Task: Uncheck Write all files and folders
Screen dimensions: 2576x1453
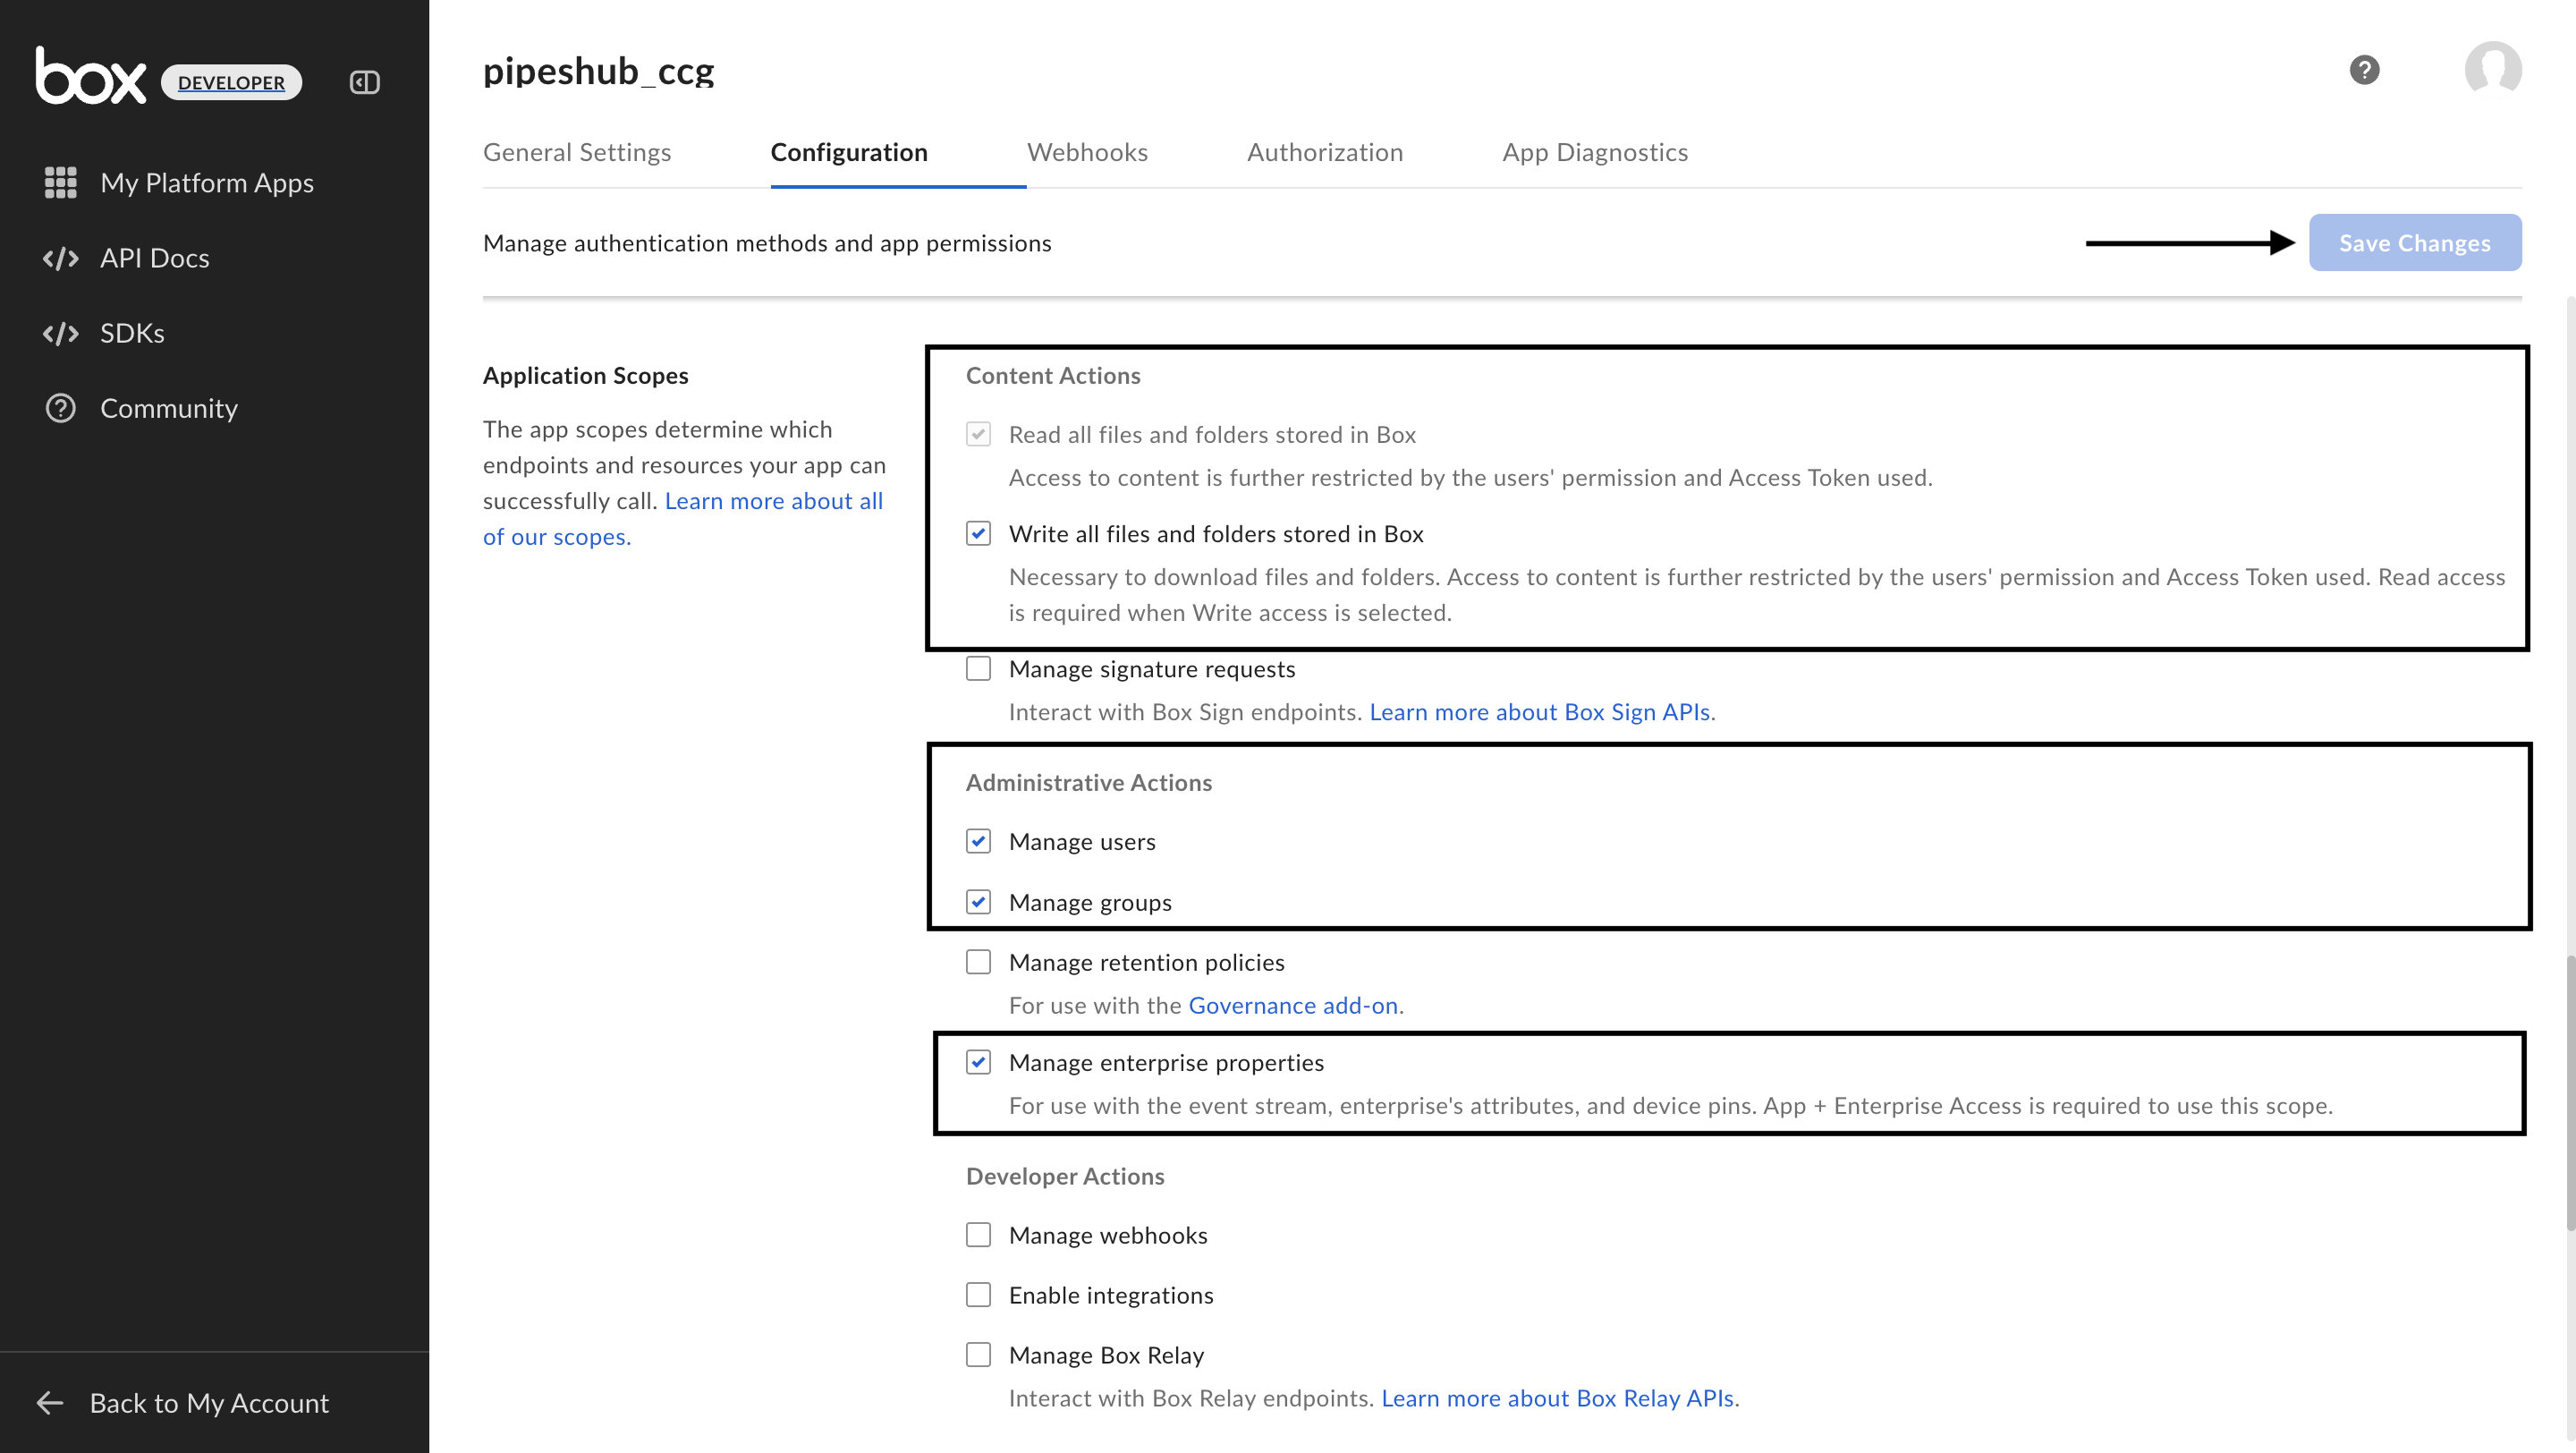Action: 978,533
